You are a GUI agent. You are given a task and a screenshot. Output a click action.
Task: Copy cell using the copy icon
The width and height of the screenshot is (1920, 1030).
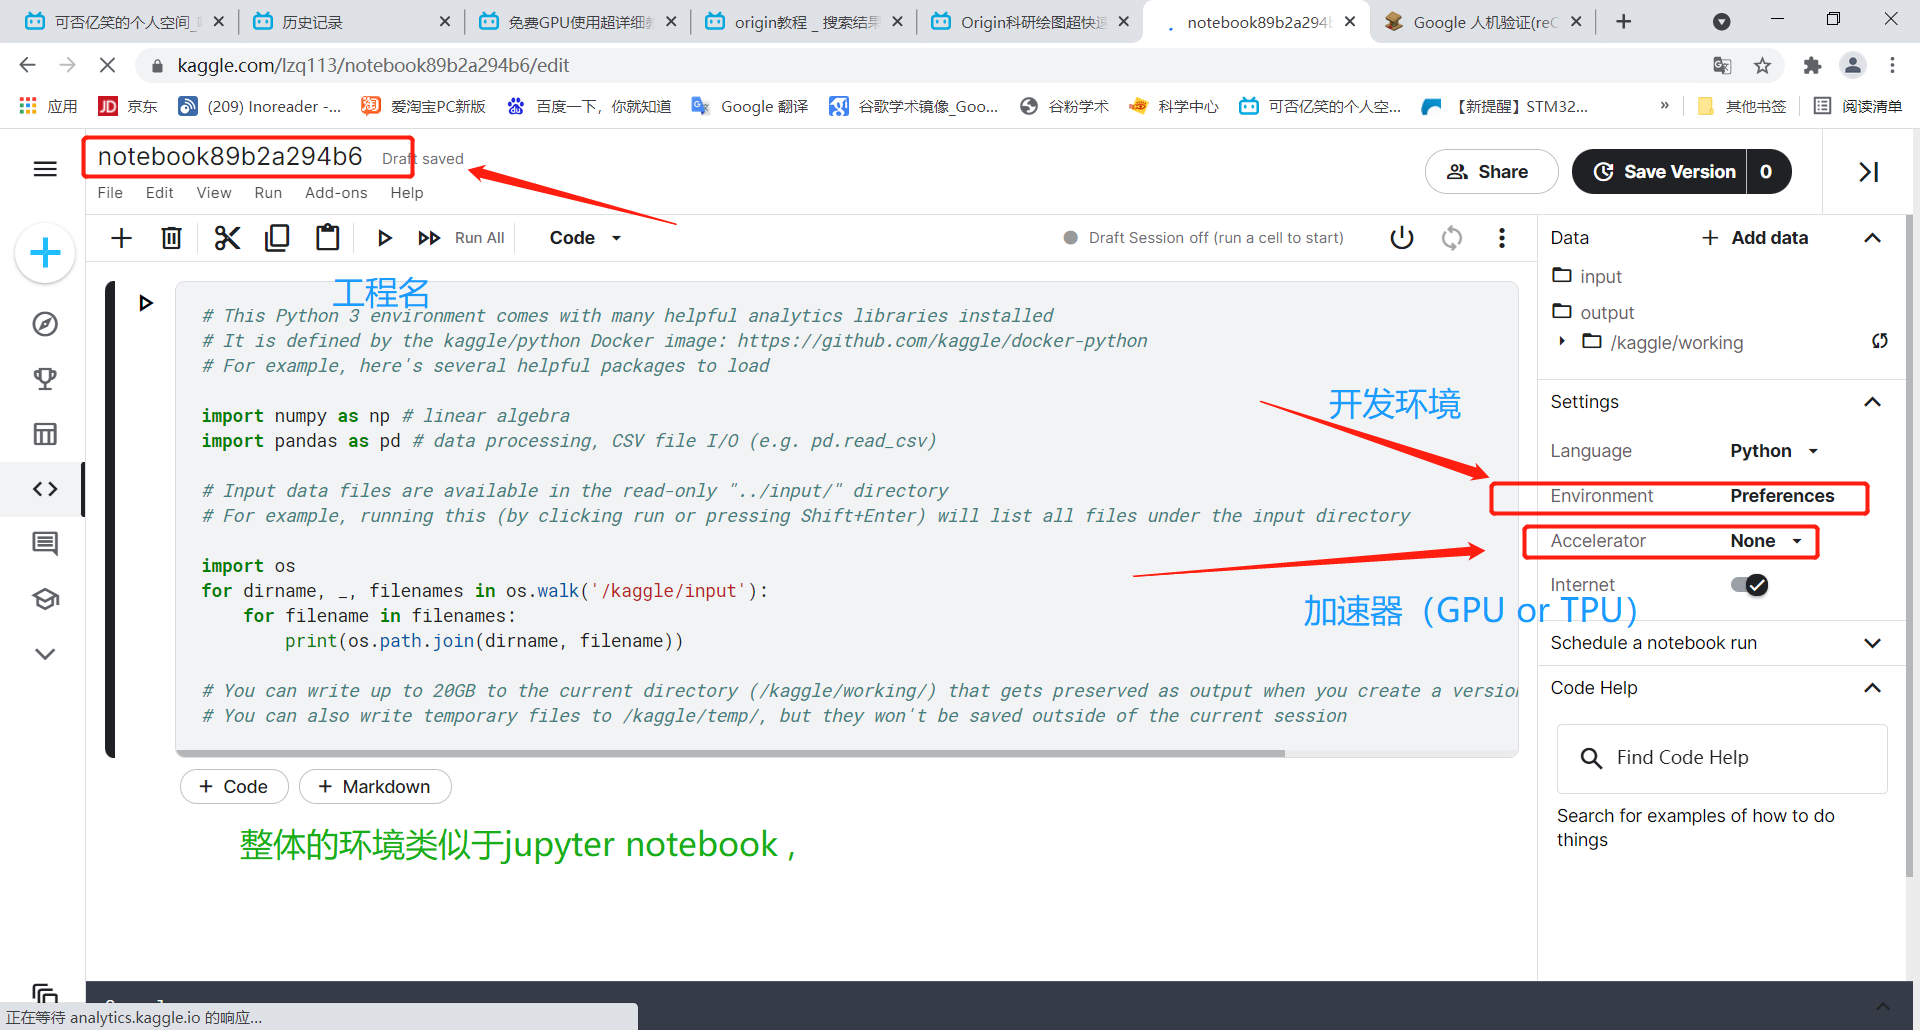[x=277, y=238]
